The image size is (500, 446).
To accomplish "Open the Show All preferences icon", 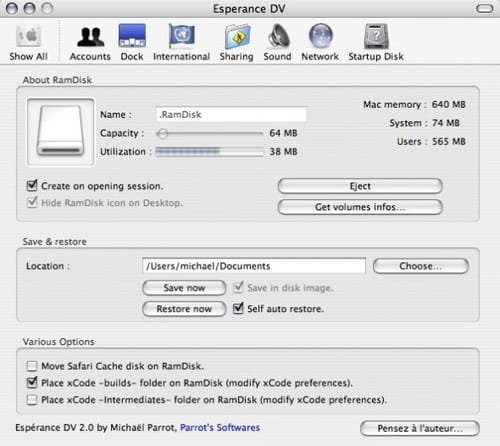I will point(29,36).
